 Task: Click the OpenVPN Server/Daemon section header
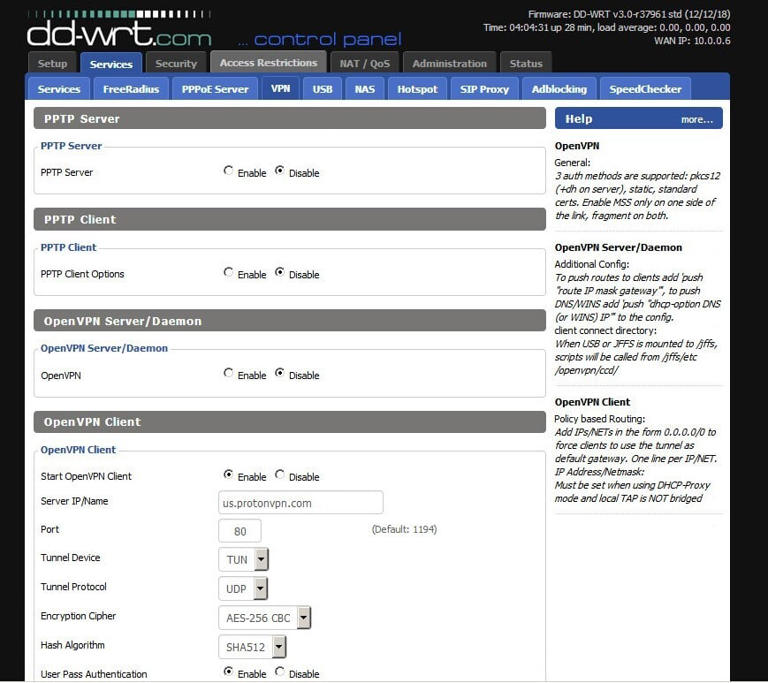tap(289, 321)
